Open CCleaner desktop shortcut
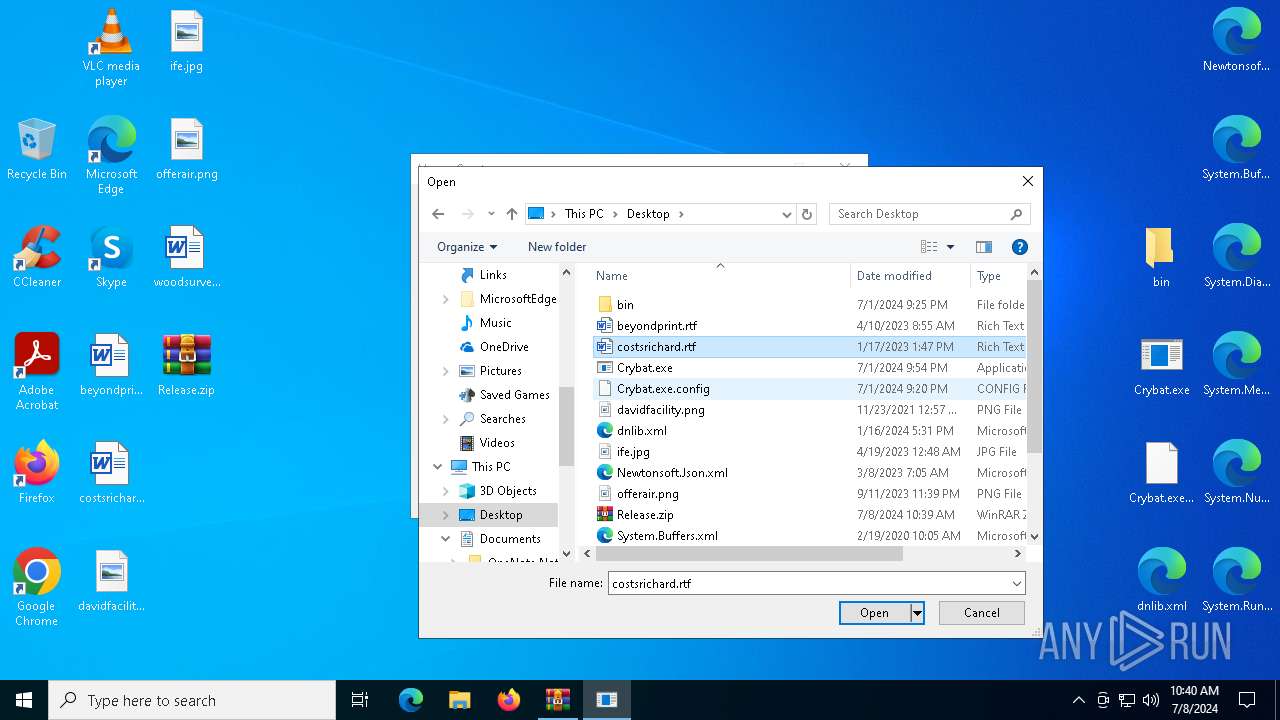The height and width of the screenshot is (720, 1280). click(37, 256)
